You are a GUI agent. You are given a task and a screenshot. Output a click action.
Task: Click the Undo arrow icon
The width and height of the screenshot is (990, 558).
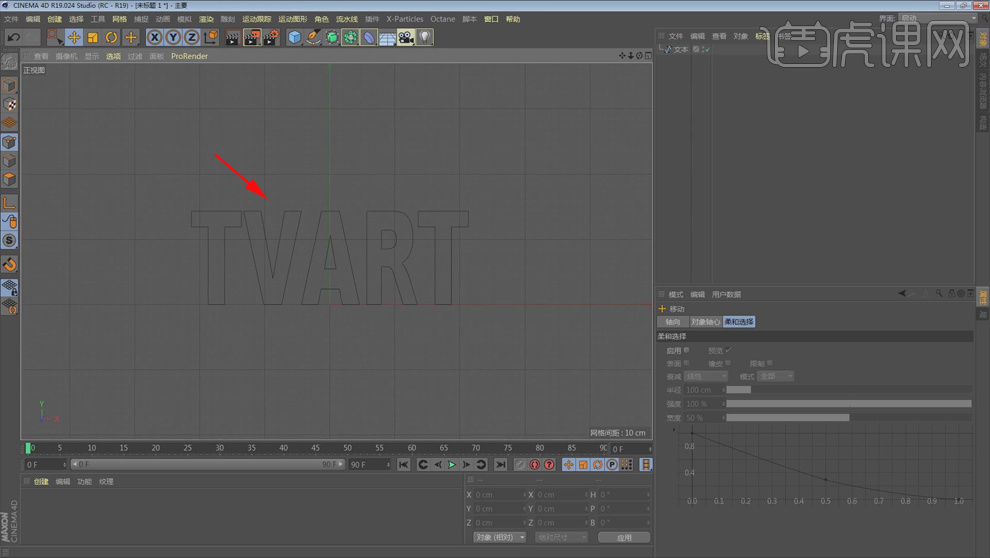pos(13,38)
